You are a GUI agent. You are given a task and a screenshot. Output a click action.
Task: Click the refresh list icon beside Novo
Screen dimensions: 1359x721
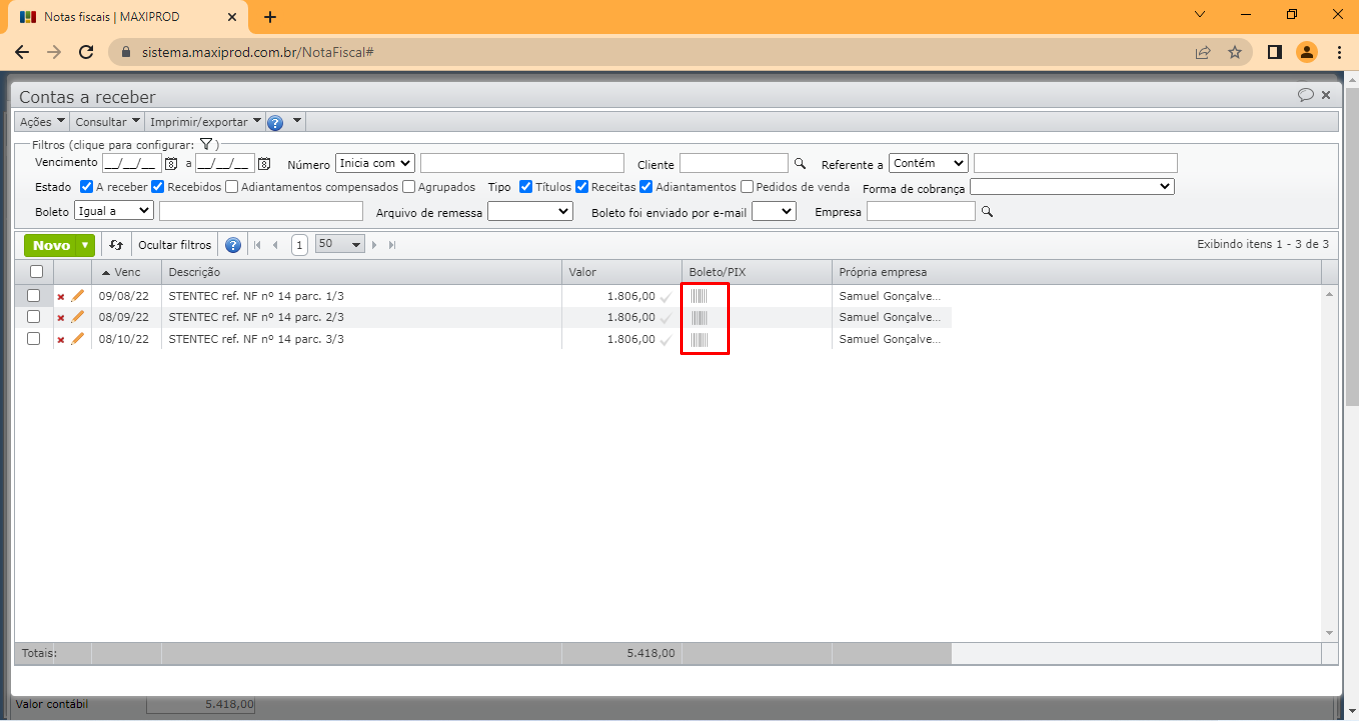tap(116, 245)
